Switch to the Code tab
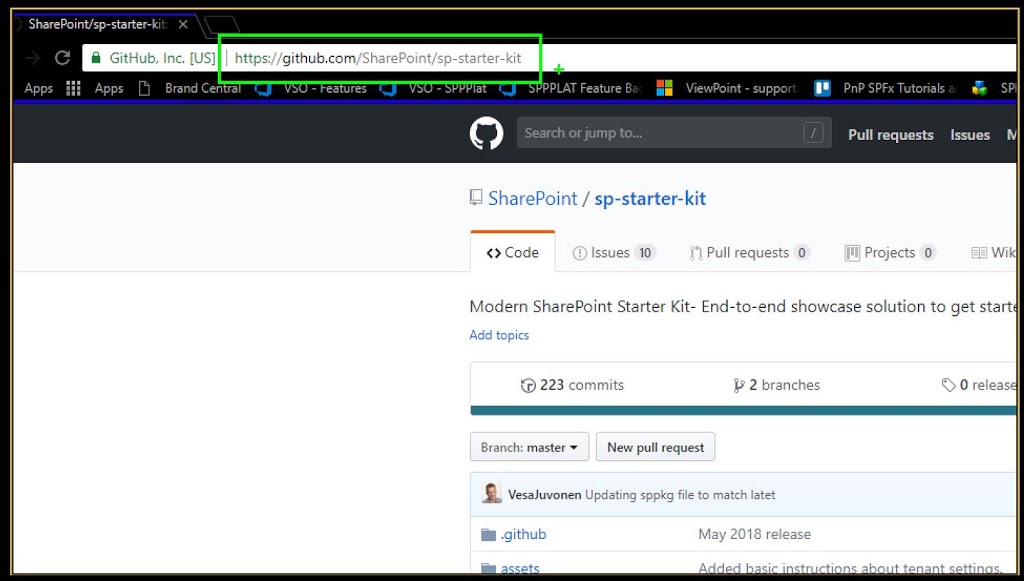1024x581 pixels. pos(513,253)
